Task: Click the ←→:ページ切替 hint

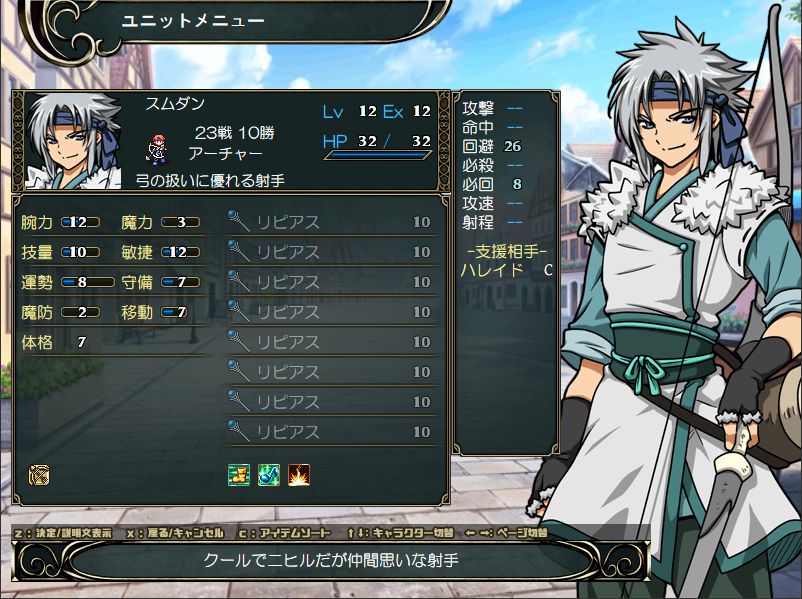Action: pyautogui.click(x=506, y=533)
